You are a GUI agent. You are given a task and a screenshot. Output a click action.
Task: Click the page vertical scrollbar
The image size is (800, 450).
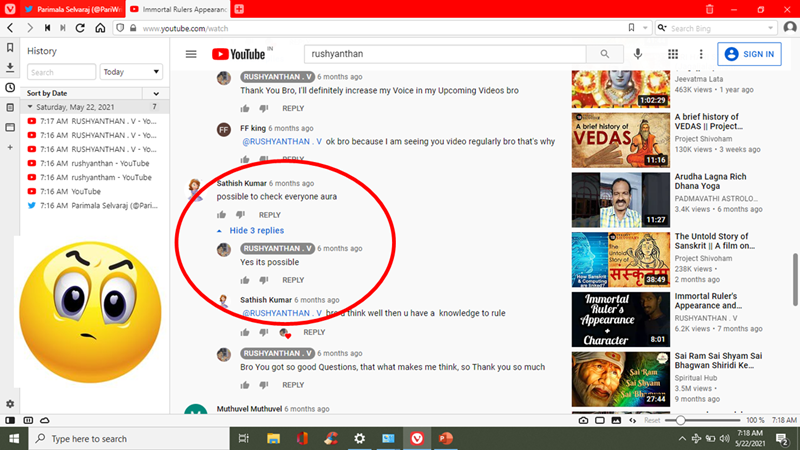[x=795, y=280]
